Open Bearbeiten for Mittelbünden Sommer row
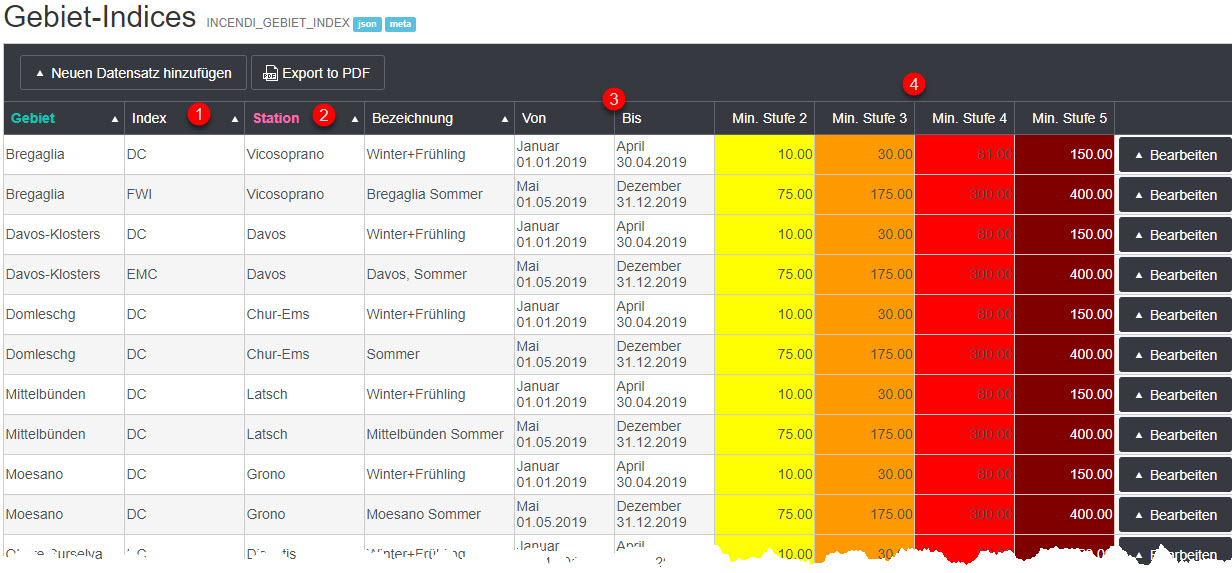 (x=1175, y=435)
